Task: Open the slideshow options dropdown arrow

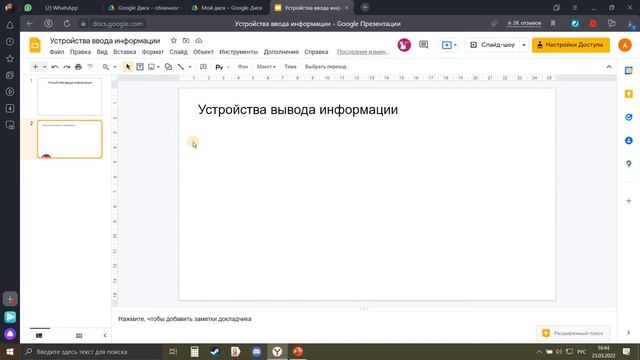Action: click(x=524, y=45)
